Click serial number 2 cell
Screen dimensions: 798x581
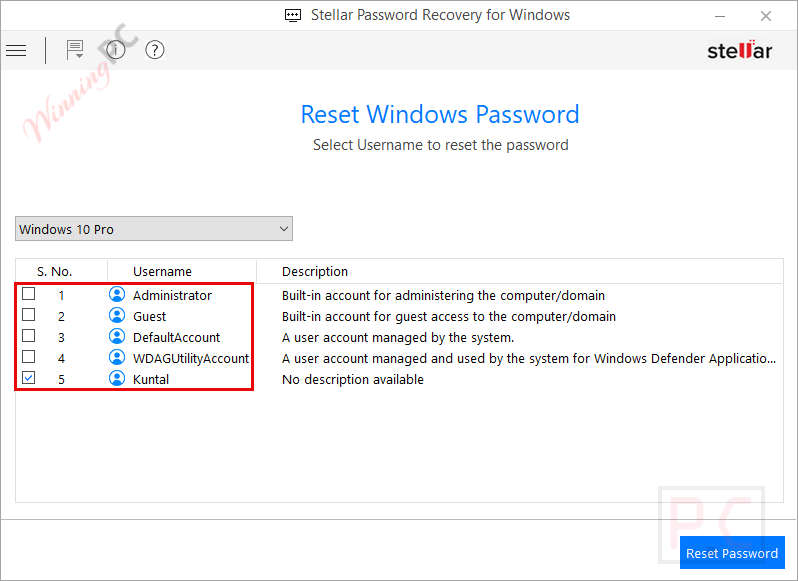pos(61,316)
